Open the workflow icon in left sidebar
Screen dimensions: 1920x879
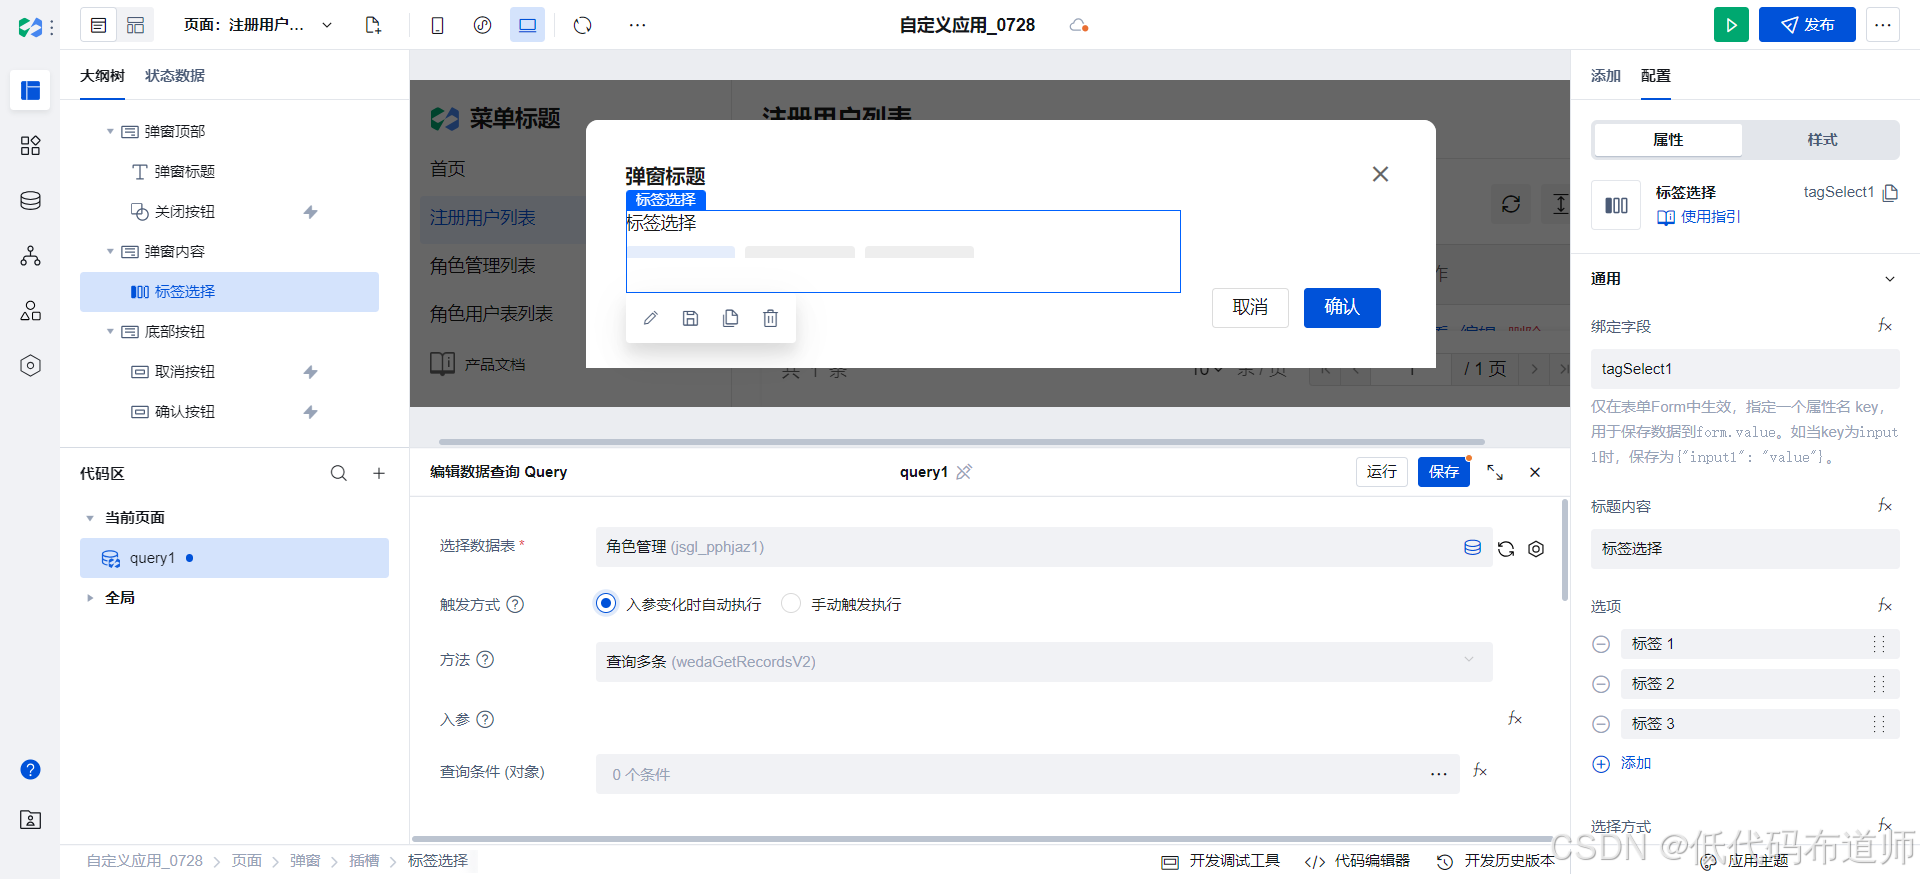tap(31, 256)
